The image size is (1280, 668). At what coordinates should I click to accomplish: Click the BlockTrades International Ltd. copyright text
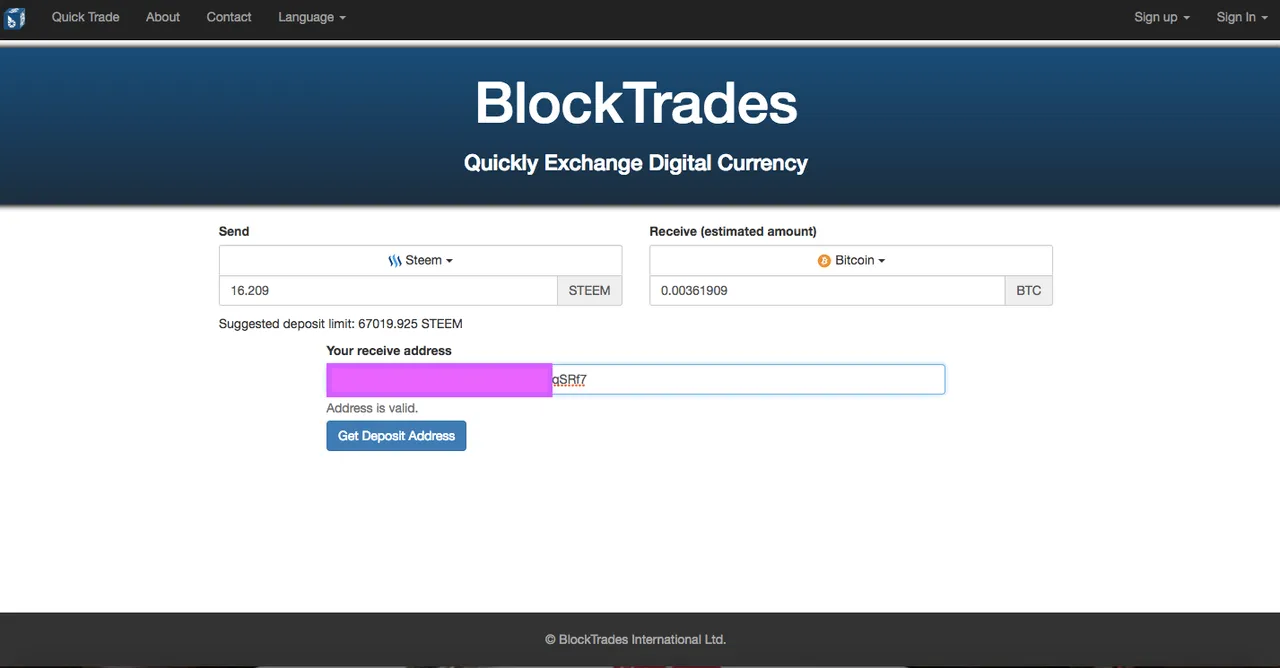(636, 639)
